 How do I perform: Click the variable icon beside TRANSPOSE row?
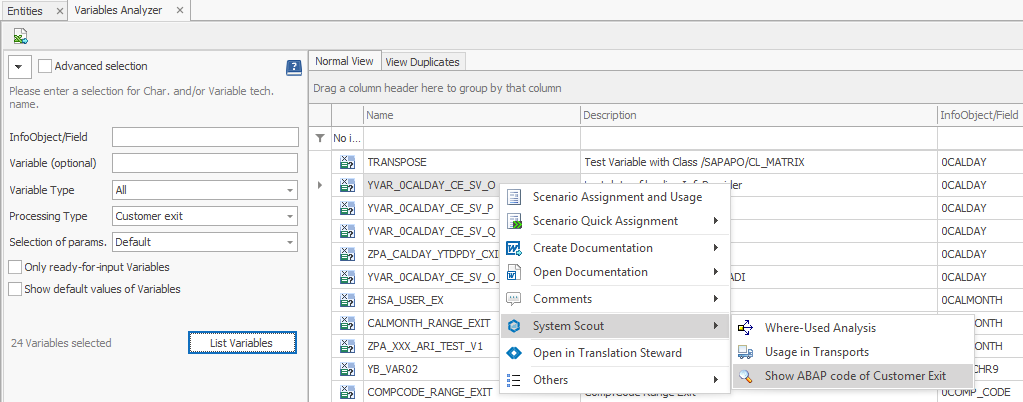[x=347, y=161]
